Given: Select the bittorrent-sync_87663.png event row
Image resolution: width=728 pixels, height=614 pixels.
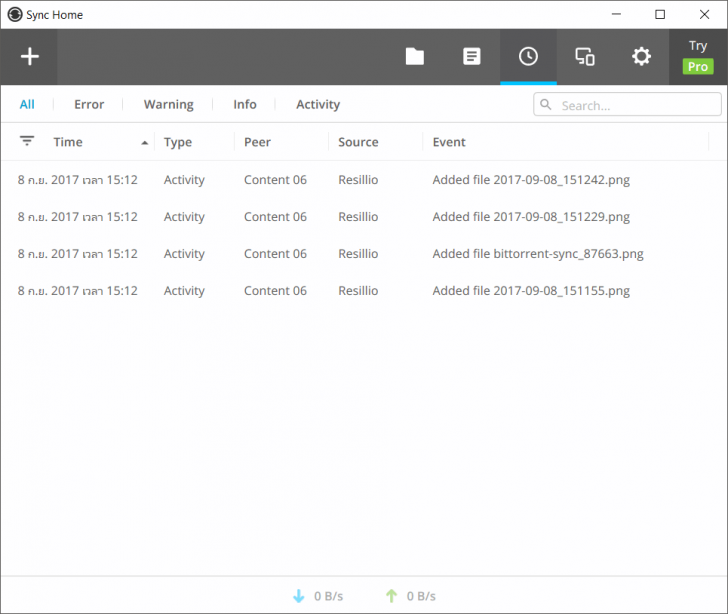Looking at the screenshot, I should 537,254.
